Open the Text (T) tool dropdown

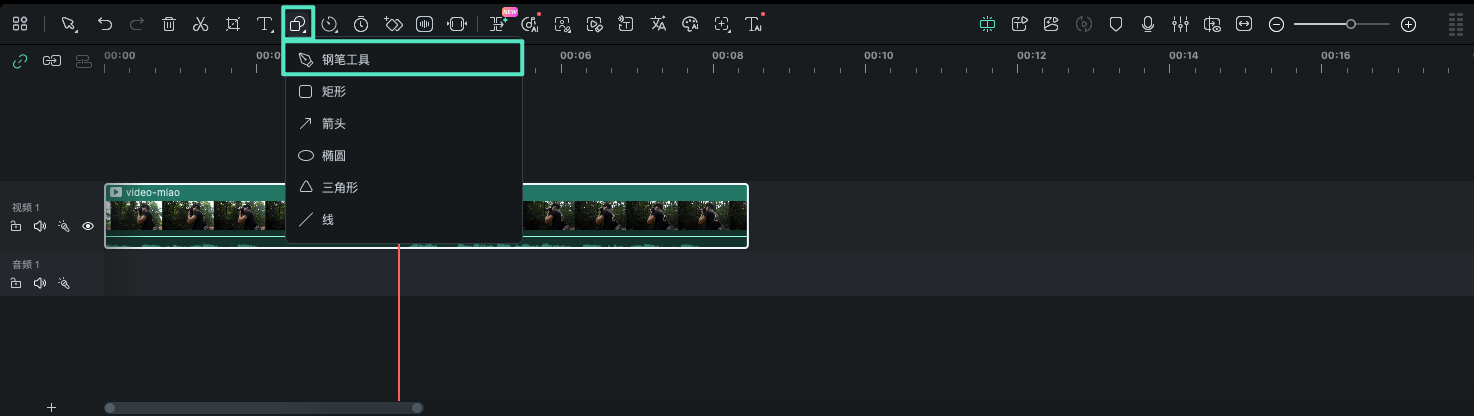pos(265,24)
